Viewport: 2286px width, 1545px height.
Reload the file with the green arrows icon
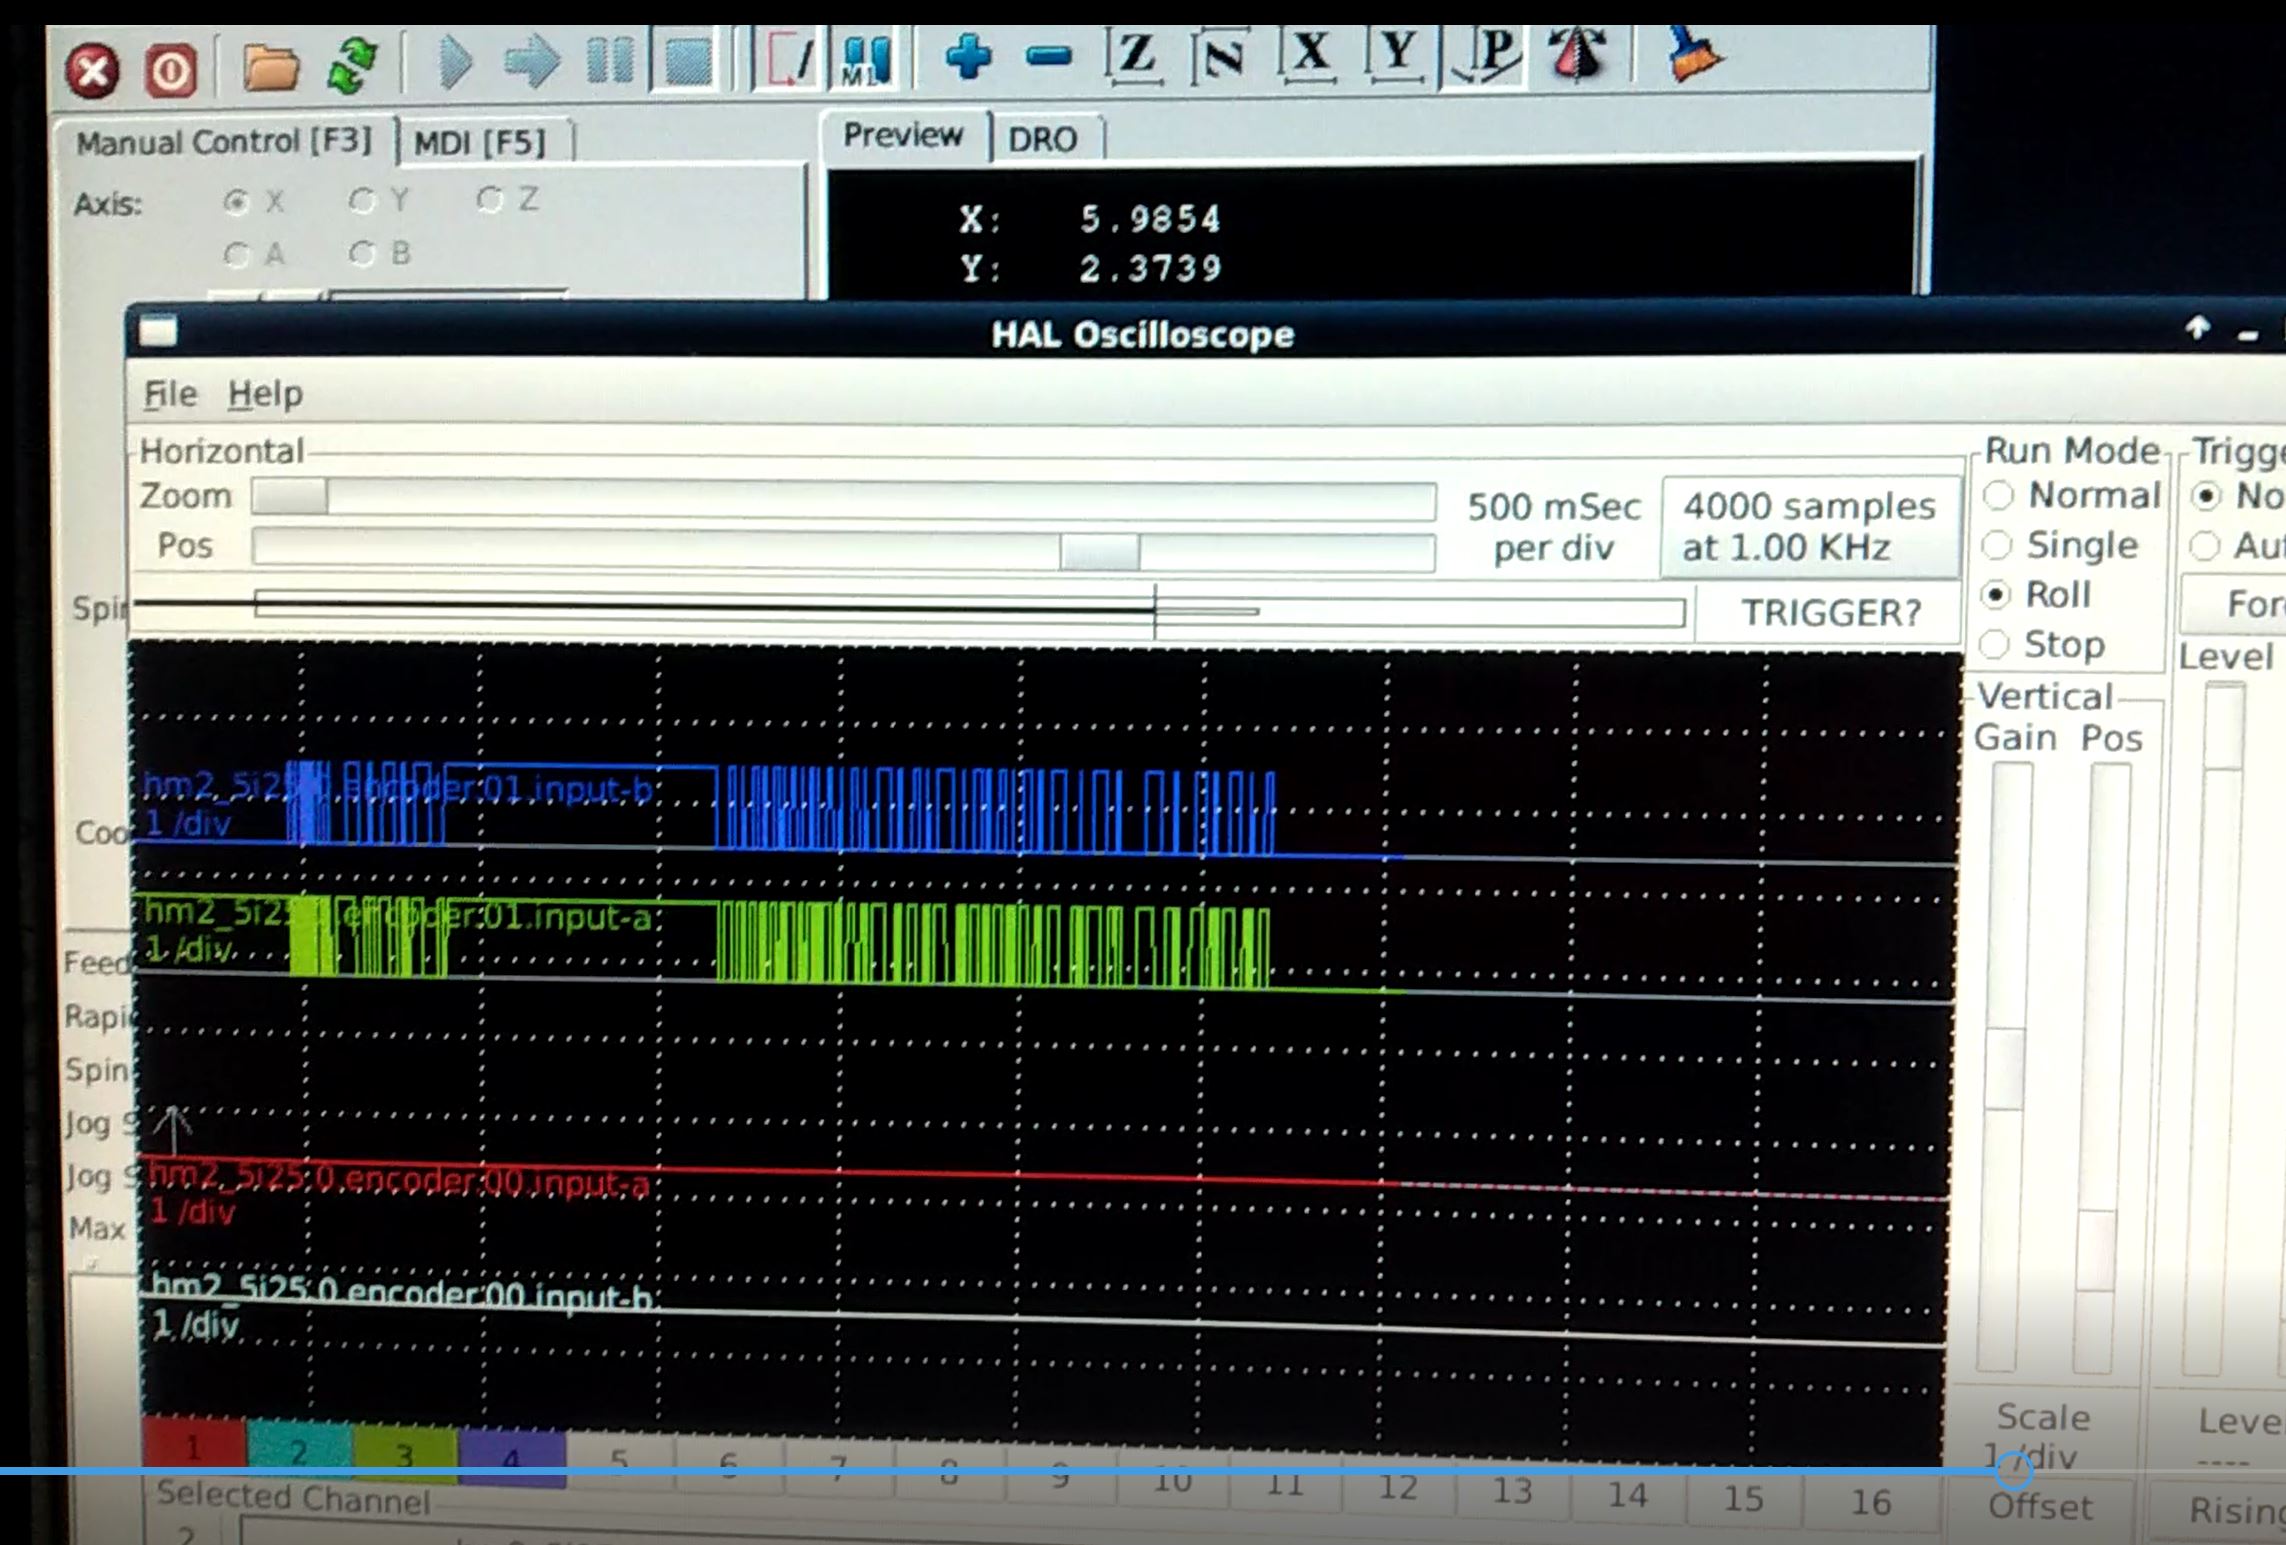pyautogui.click(x=351, y=66)
